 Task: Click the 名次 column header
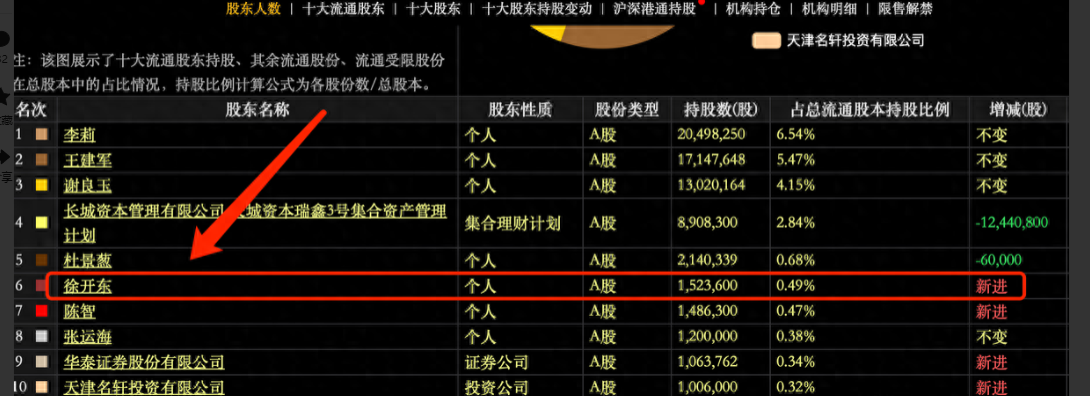coord(31,109)
